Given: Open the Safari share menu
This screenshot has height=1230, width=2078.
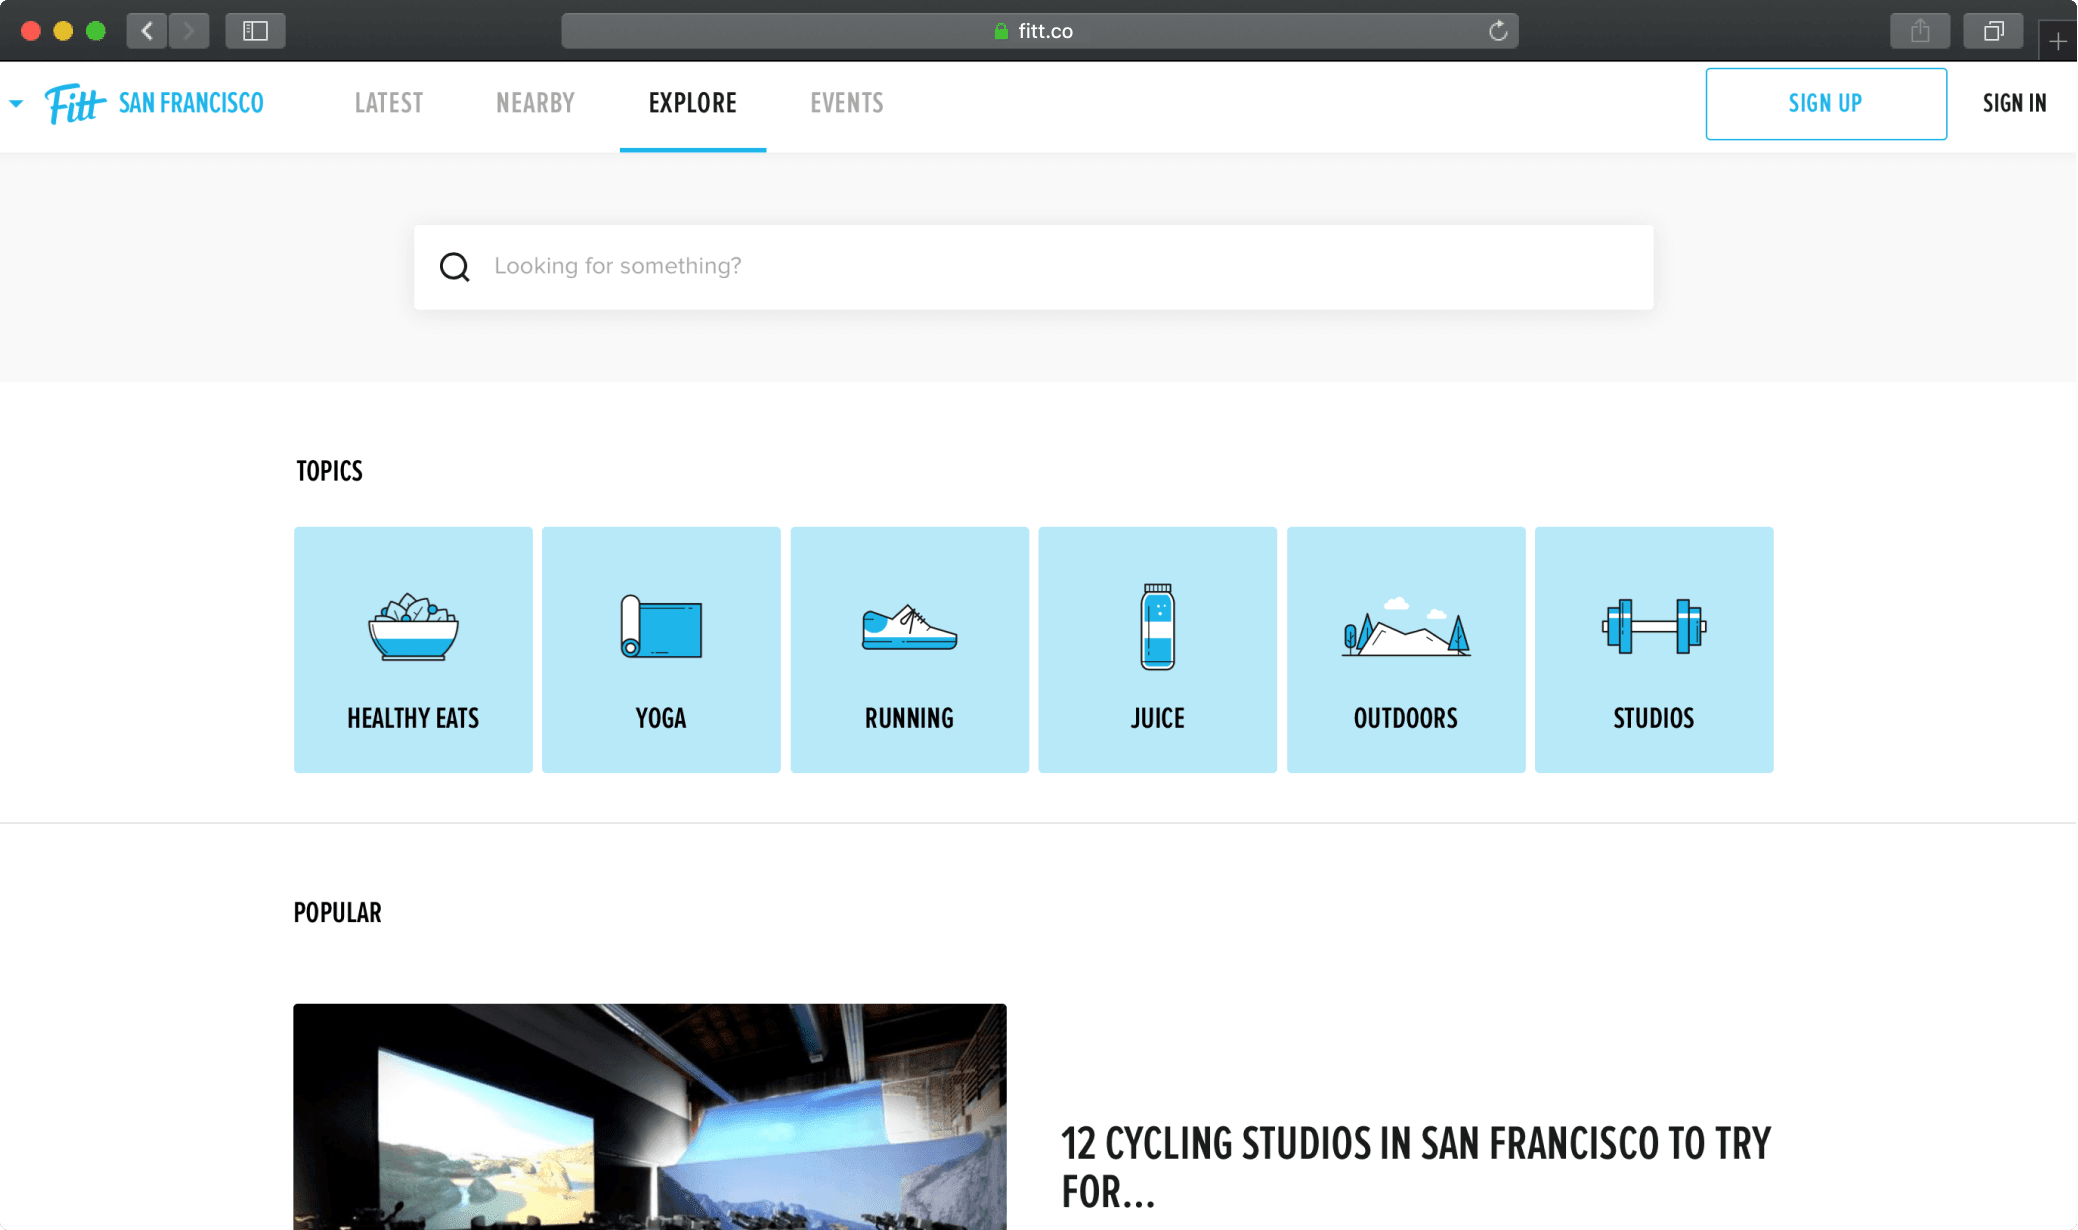Looking at the screenshot, I should point(1919,31).
